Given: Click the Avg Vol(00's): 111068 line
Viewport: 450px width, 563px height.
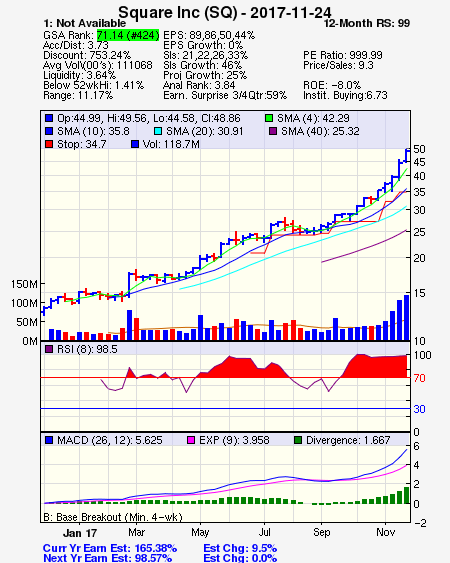Looking at the screenshot, I should coord(98,65).
